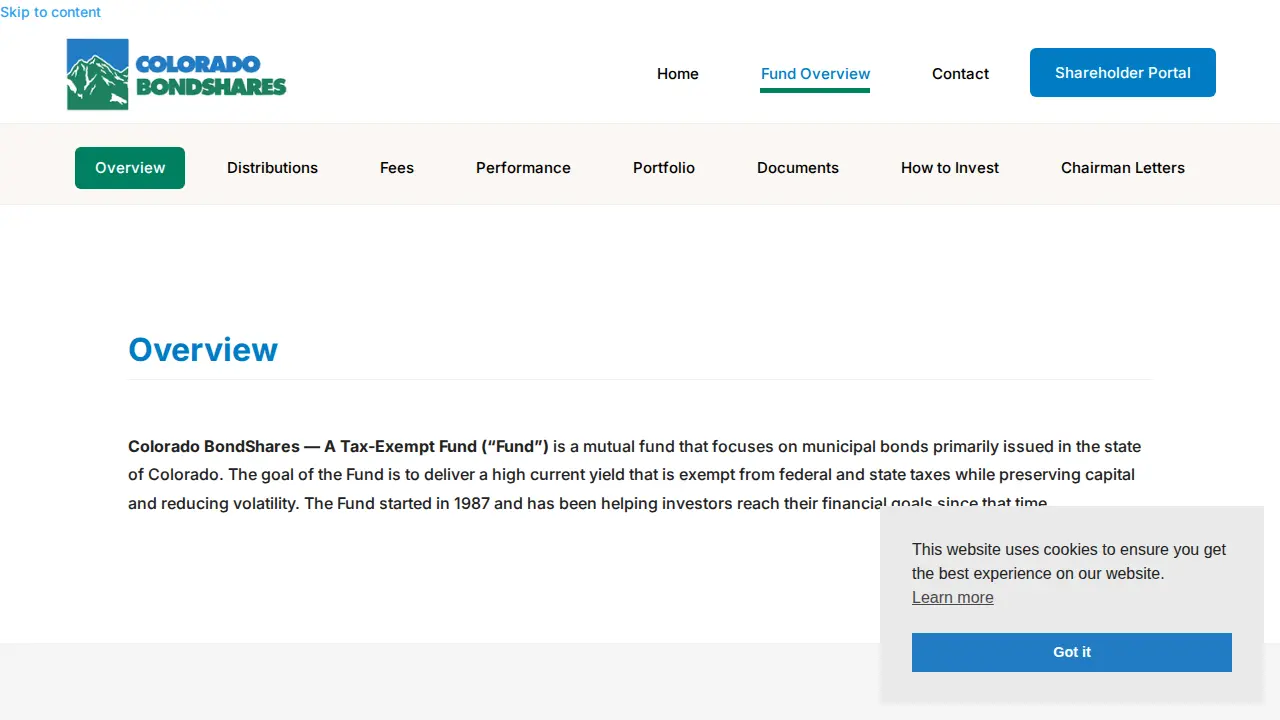1280x720 pixels.
Task: Click the Overview page heading
Action: point(203,349)
